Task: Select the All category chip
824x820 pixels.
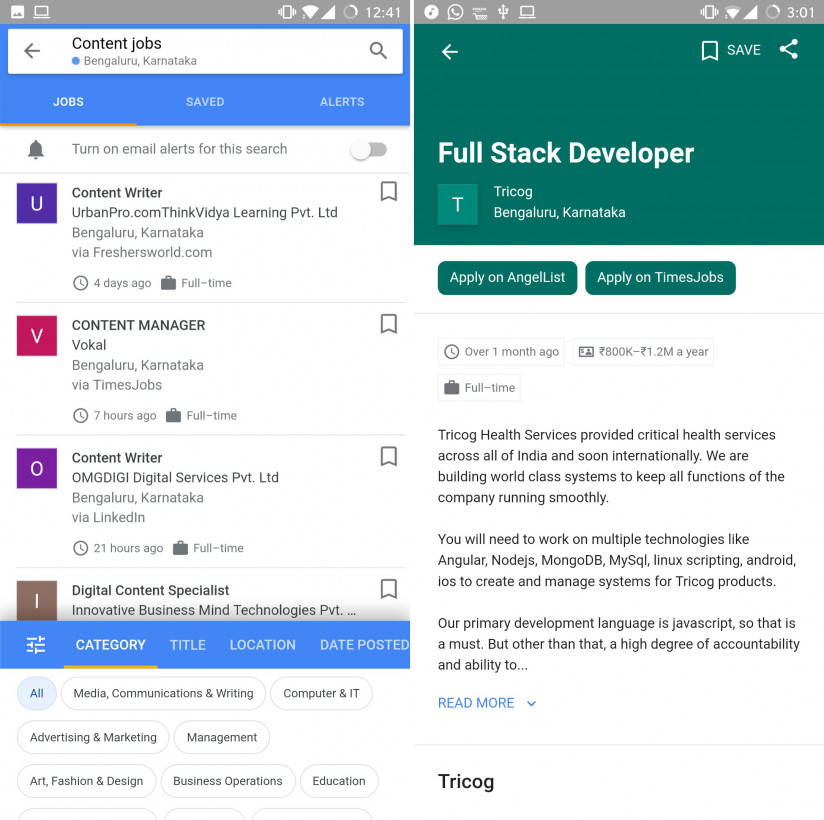Action: click(37, 693)
